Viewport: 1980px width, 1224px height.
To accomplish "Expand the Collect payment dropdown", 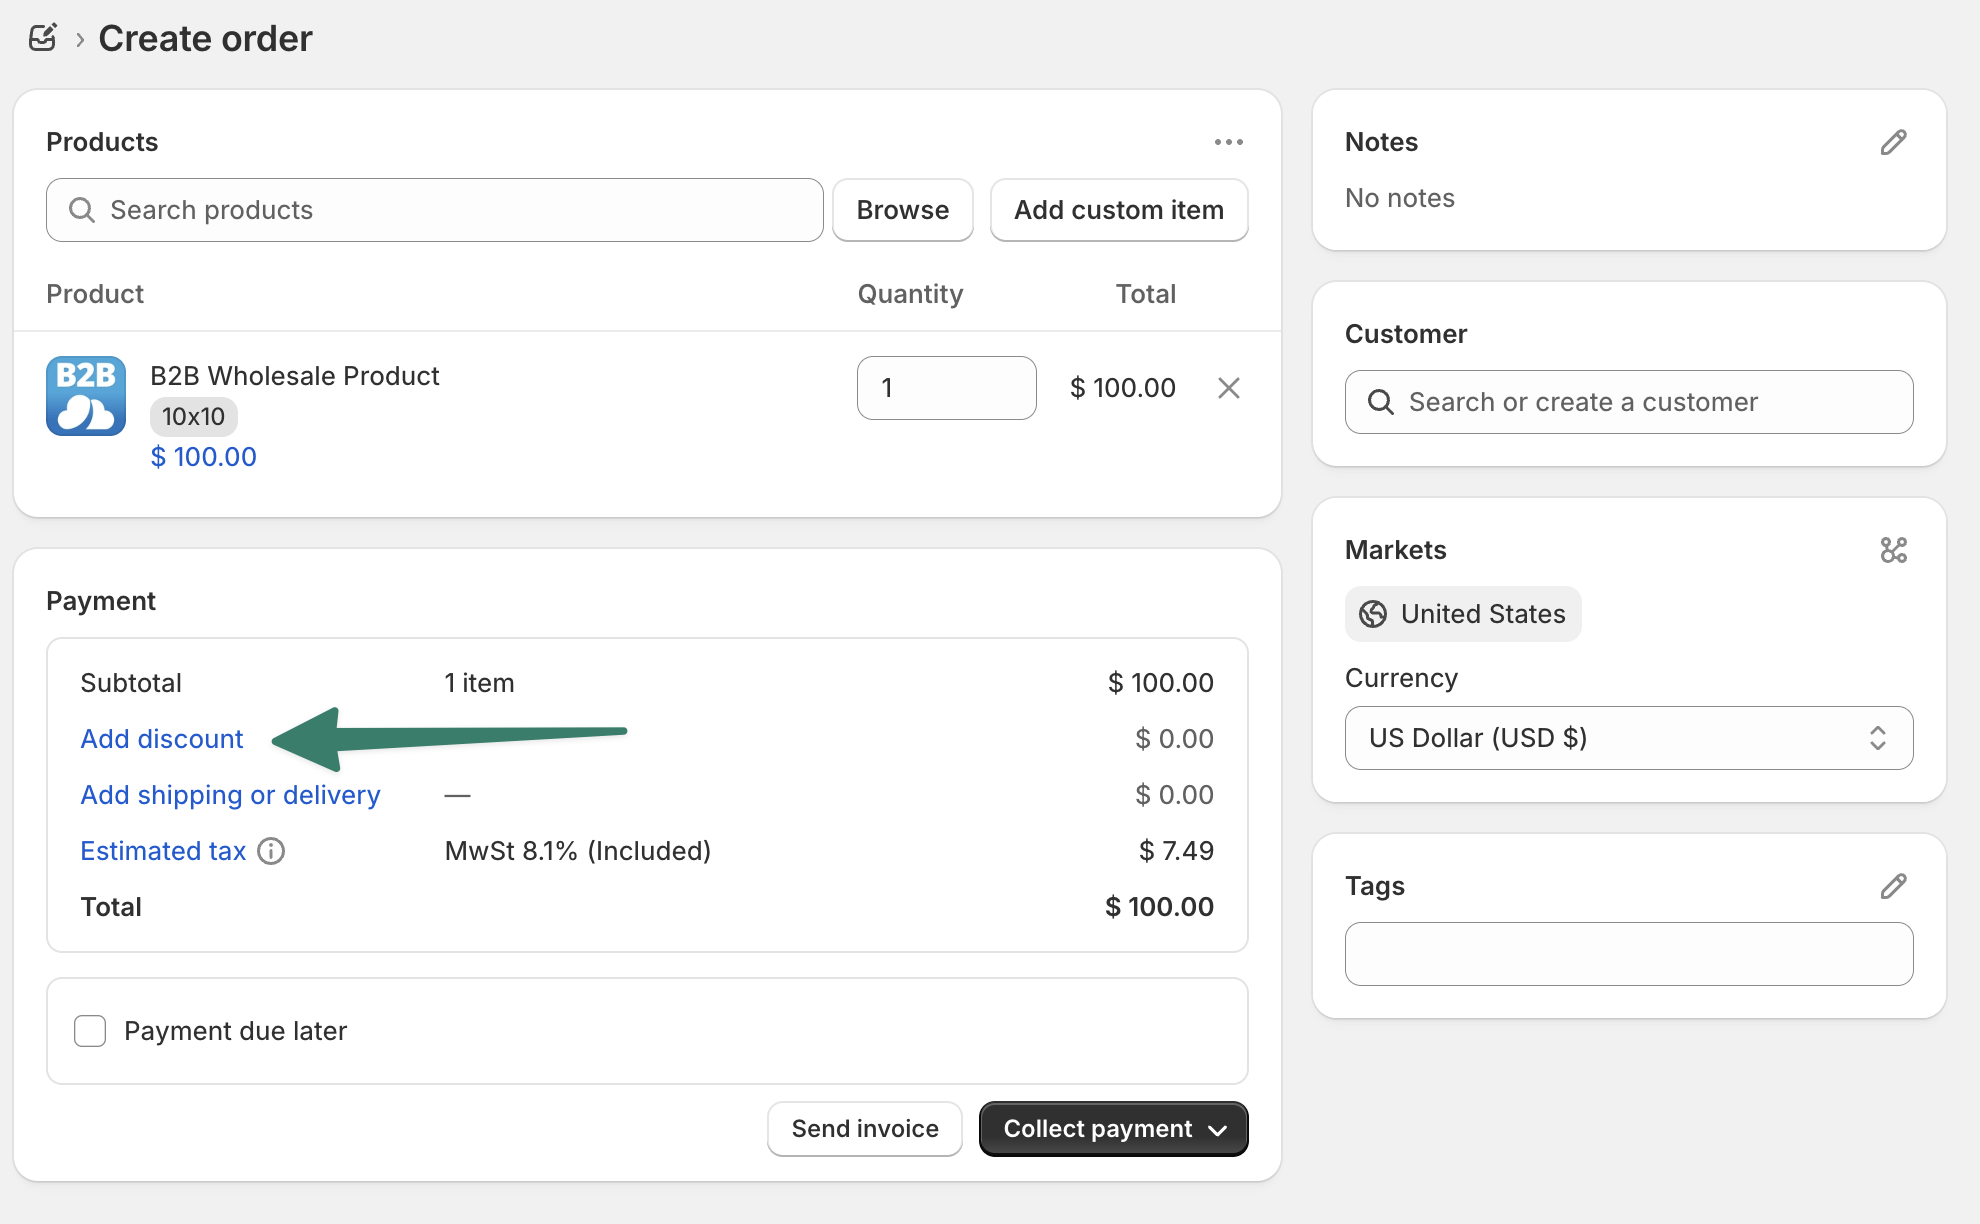I will [1217, 1130].
